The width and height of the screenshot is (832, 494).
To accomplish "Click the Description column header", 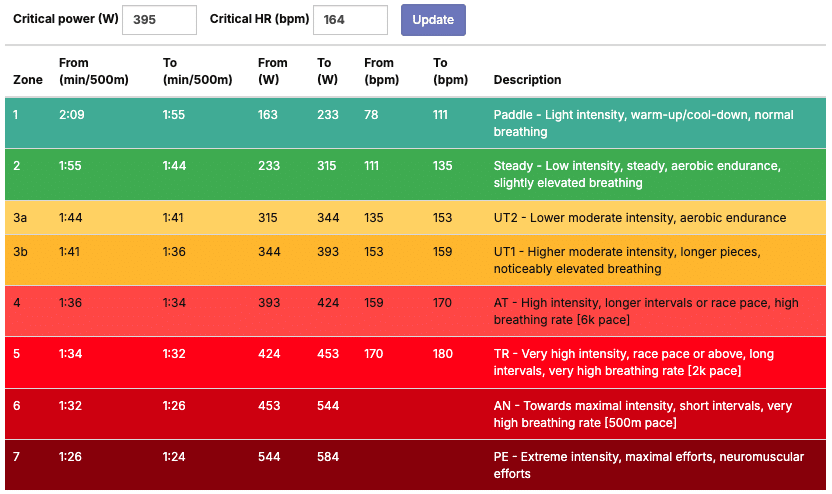I will click(x=527, y=80).
